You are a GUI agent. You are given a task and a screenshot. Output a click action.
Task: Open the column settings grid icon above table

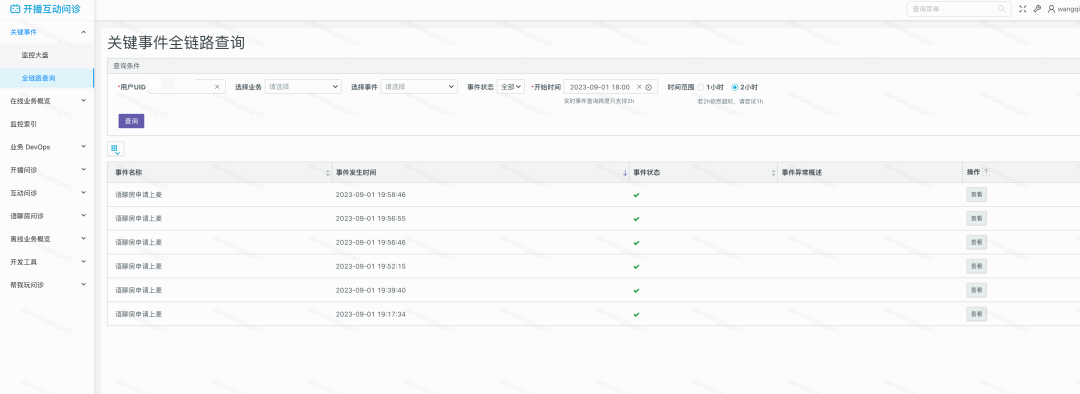click(116, 149)
